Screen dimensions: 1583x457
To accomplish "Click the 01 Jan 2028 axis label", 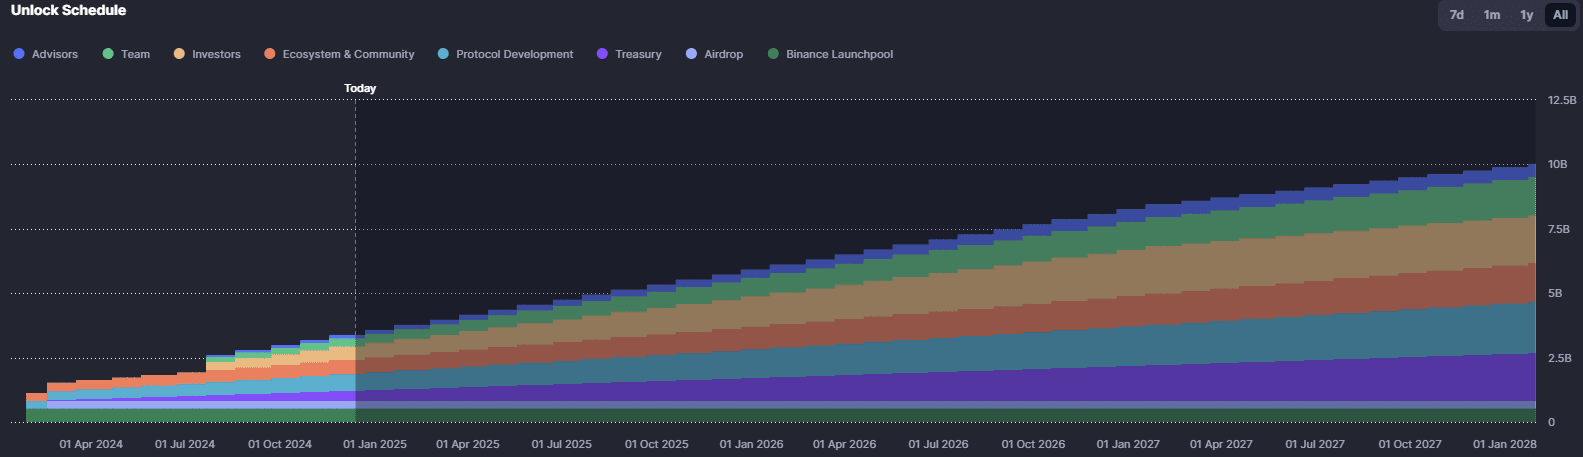I will (1504, 444).
